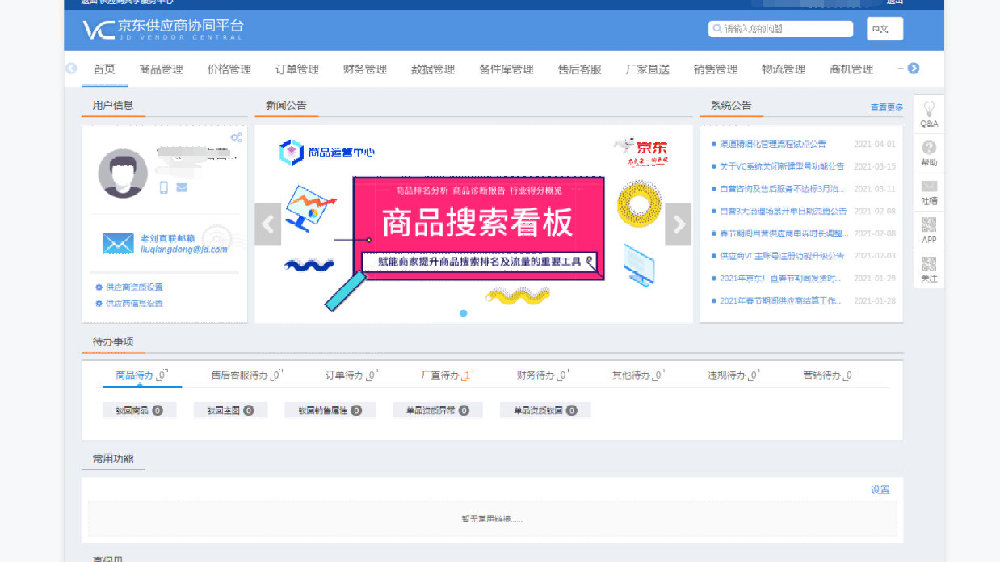Select the 营销待办 tab
The image size is (1000, 562).
(x=828, y=375)
